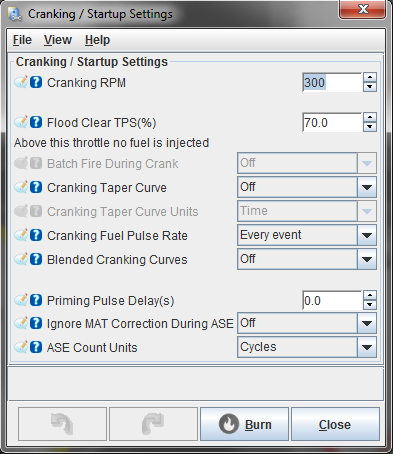
Task: Open help for Flood Clear TPS(%)
Action: [x=36, y=122]
